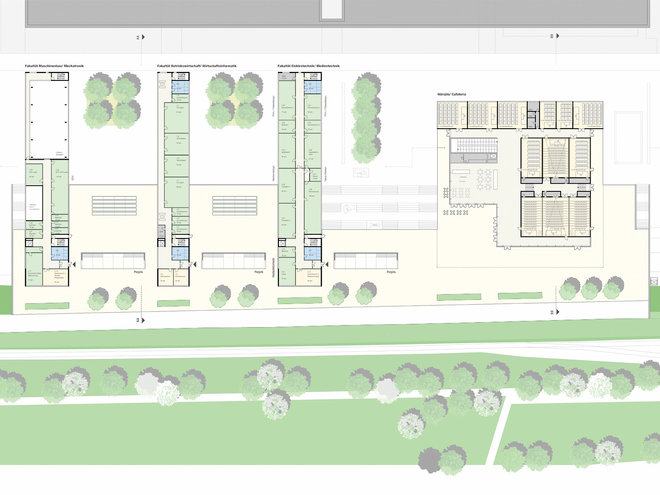Click the bottom-right section cut arrow marker

pyautogui.click(x=551, y=311)
